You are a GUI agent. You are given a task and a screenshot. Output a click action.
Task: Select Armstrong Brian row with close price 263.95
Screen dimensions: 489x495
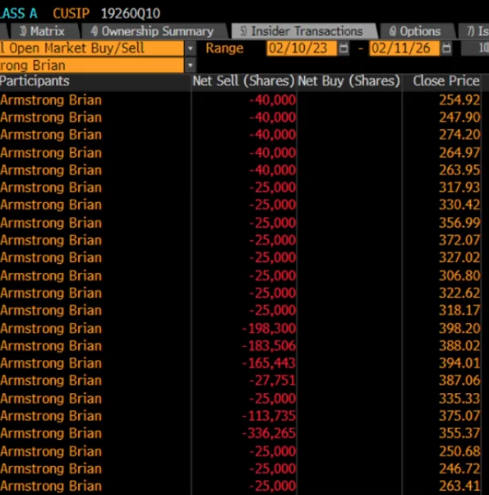[240, 170]
